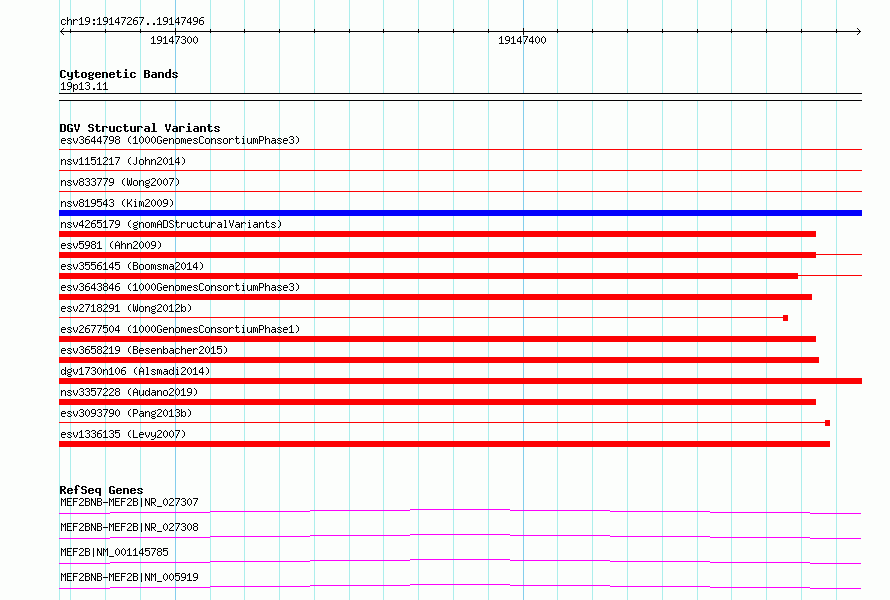This screenshot has height=600, width=890.
Task: Select the red esv3643846 variant bar
Action: click(x=435, y=297)
